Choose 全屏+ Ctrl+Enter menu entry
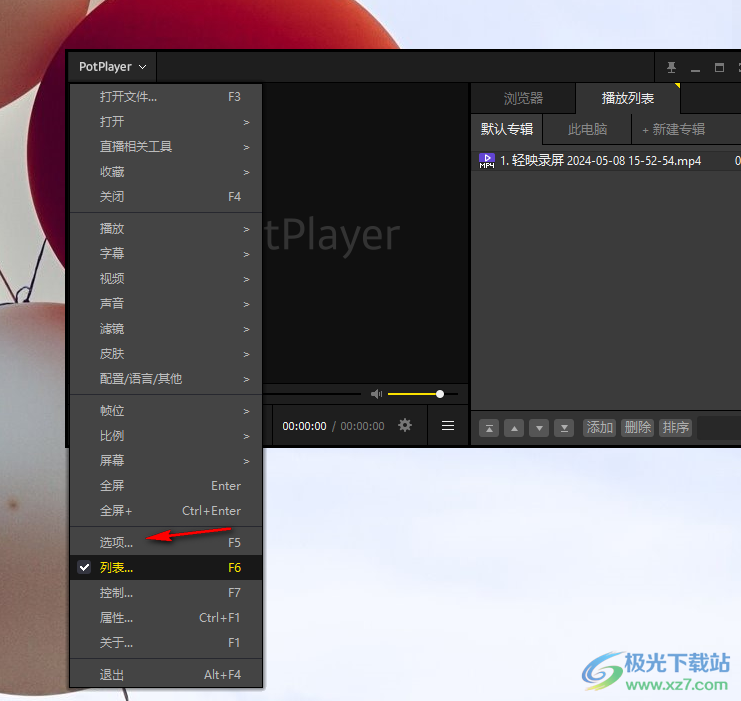741x701 pixels. pos(166,511)
